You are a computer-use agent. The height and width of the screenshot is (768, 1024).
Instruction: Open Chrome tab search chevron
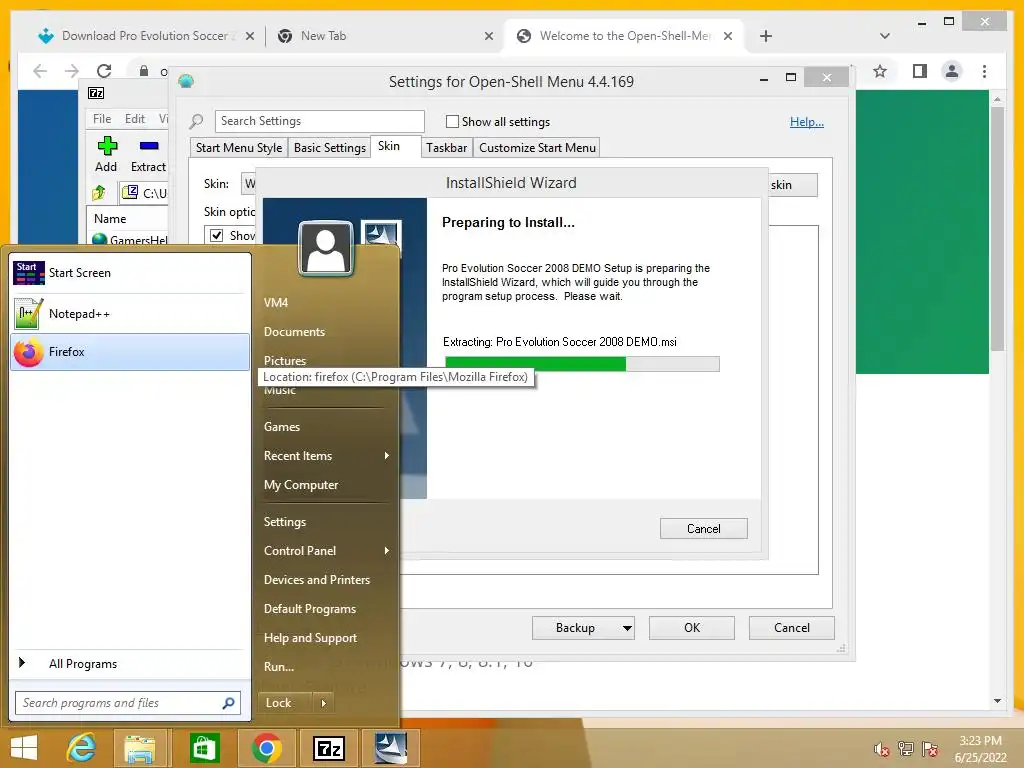click(x=884, y=36)
